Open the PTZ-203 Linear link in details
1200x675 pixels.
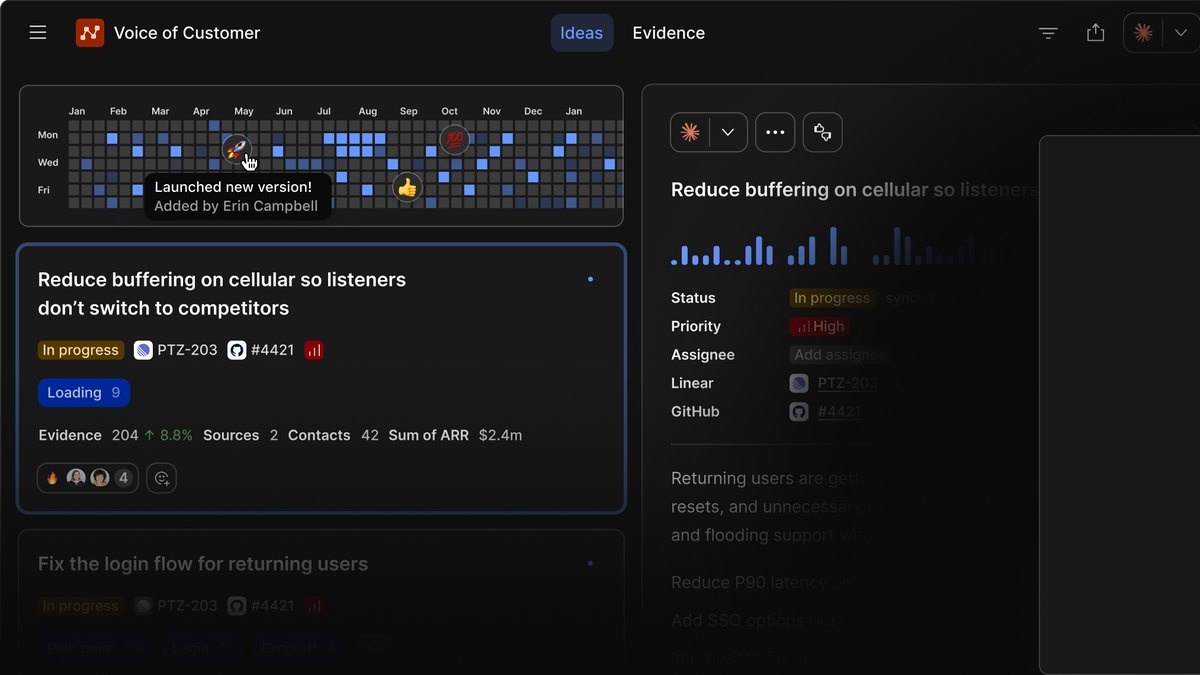click(848, 383)
